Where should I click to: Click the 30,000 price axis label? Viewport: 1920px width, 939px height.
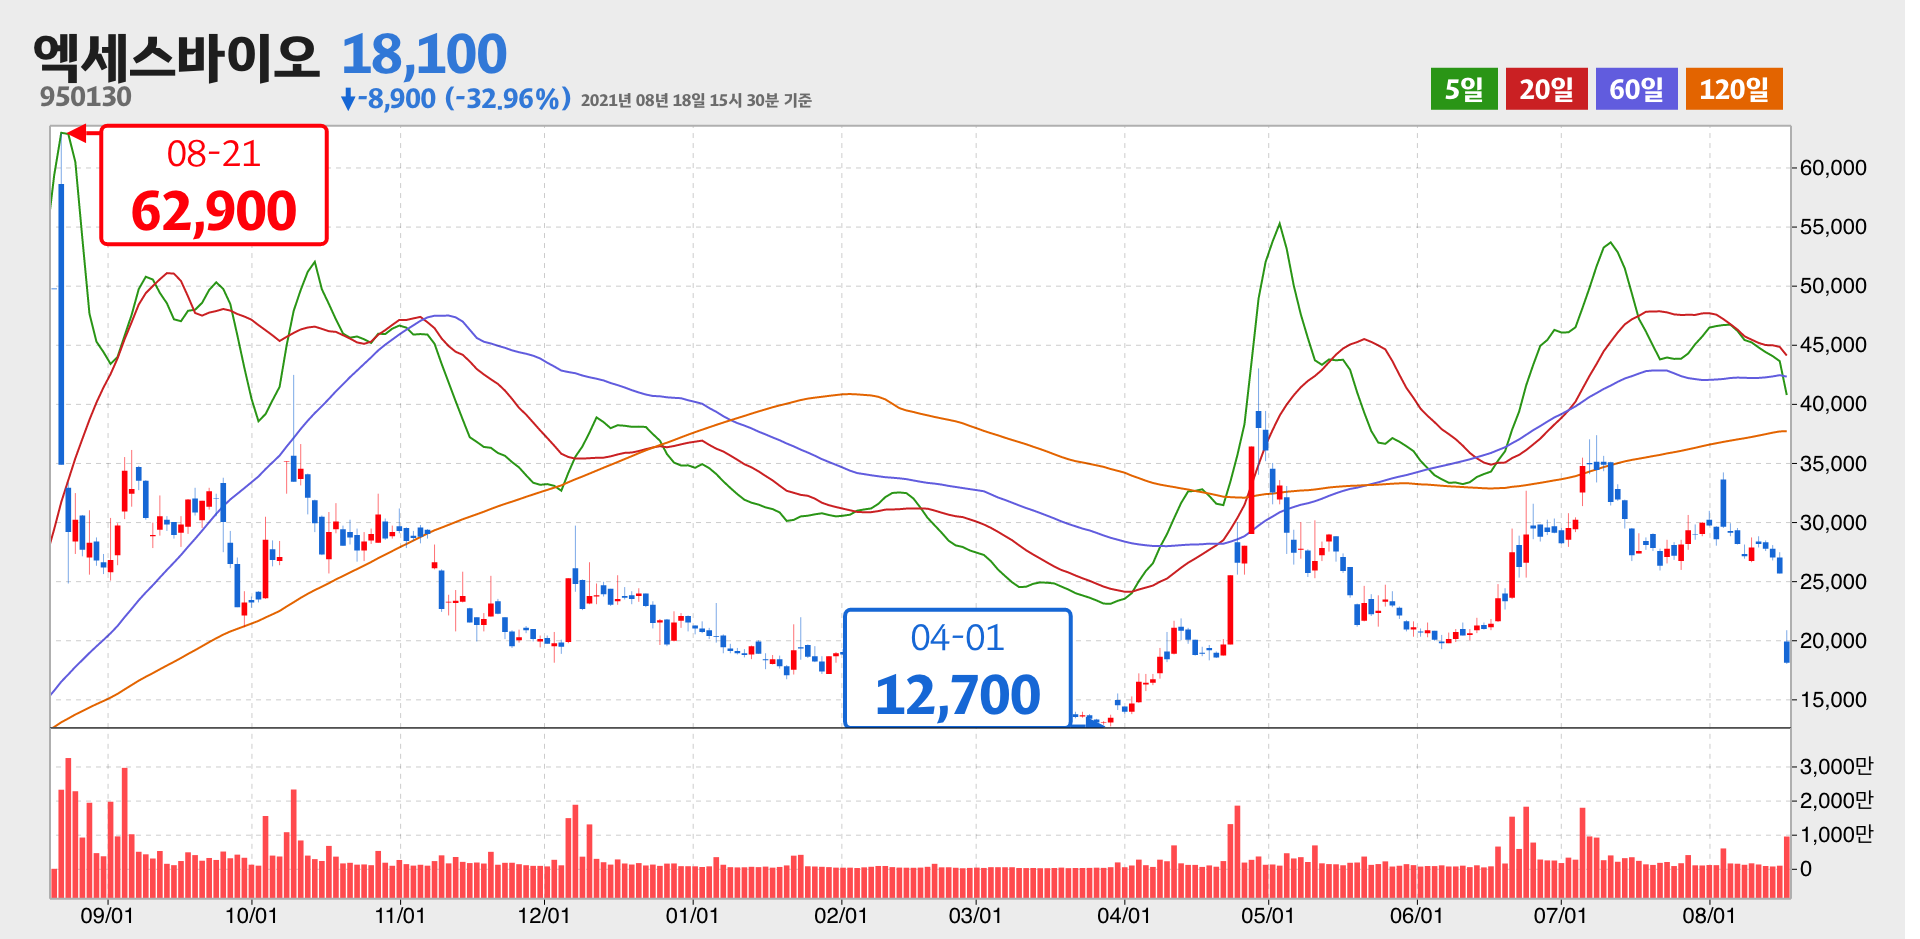1833,523
